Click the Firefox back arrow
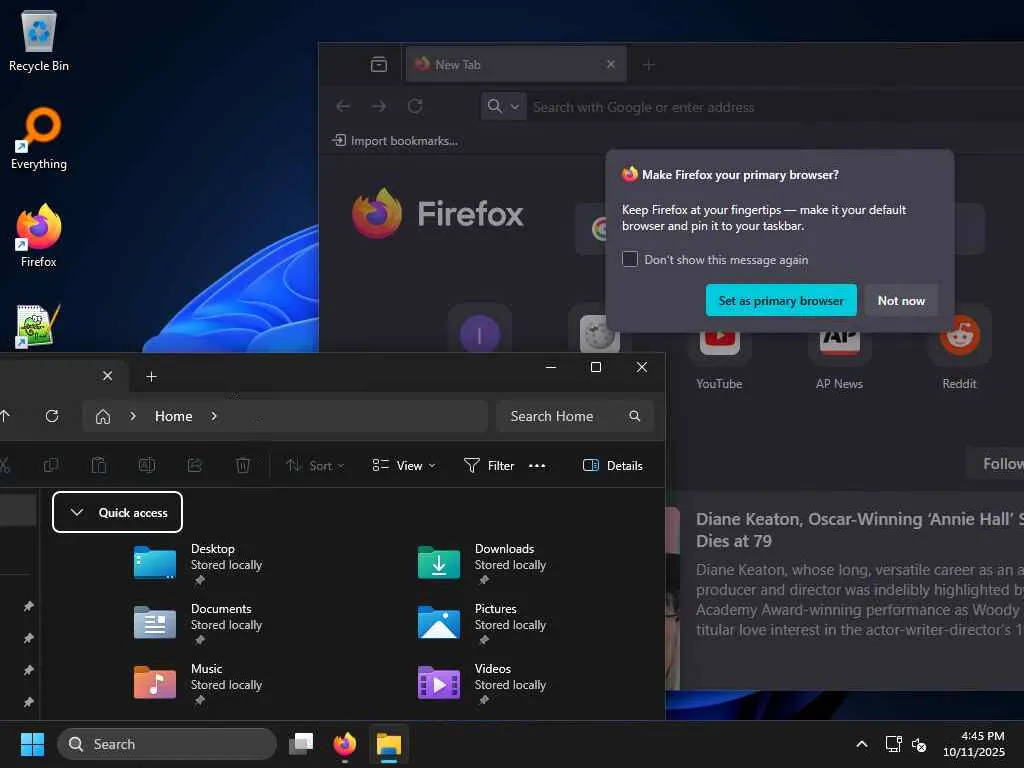Image resolution: width=1024 pixels, height=768 pixels. coord(344,106)
